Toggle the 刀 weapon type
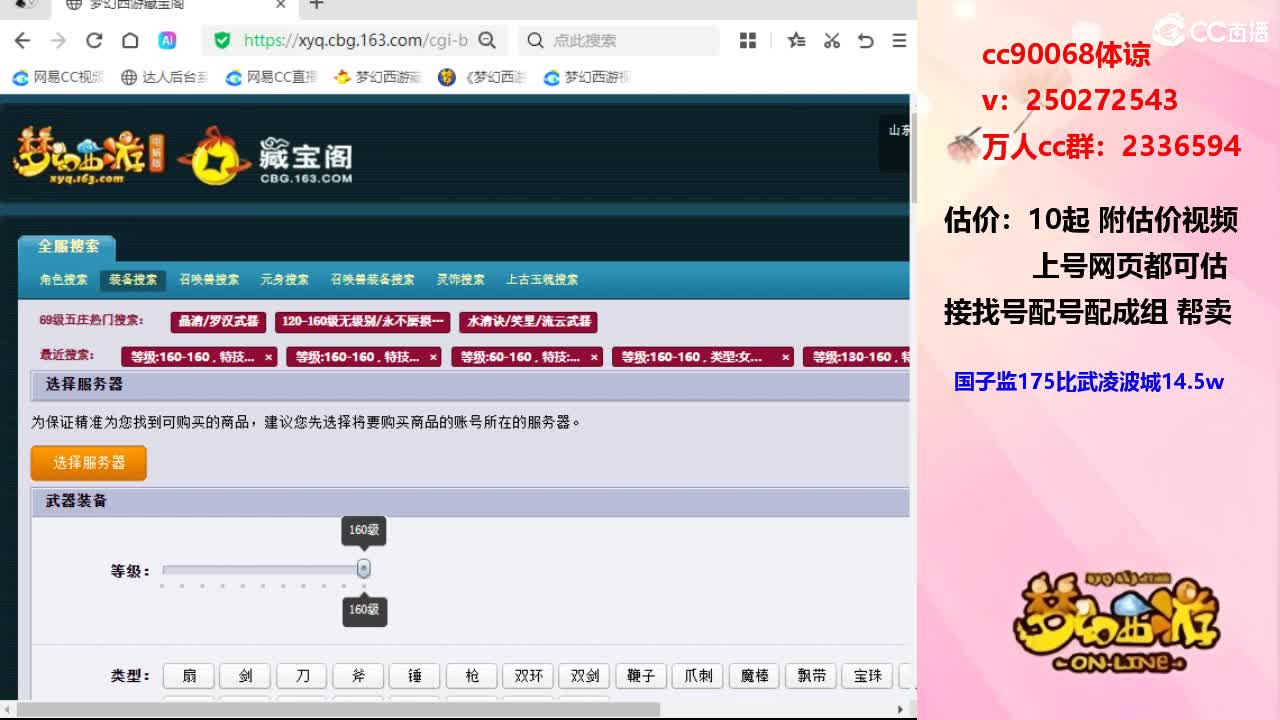 [x=302, y=676]
